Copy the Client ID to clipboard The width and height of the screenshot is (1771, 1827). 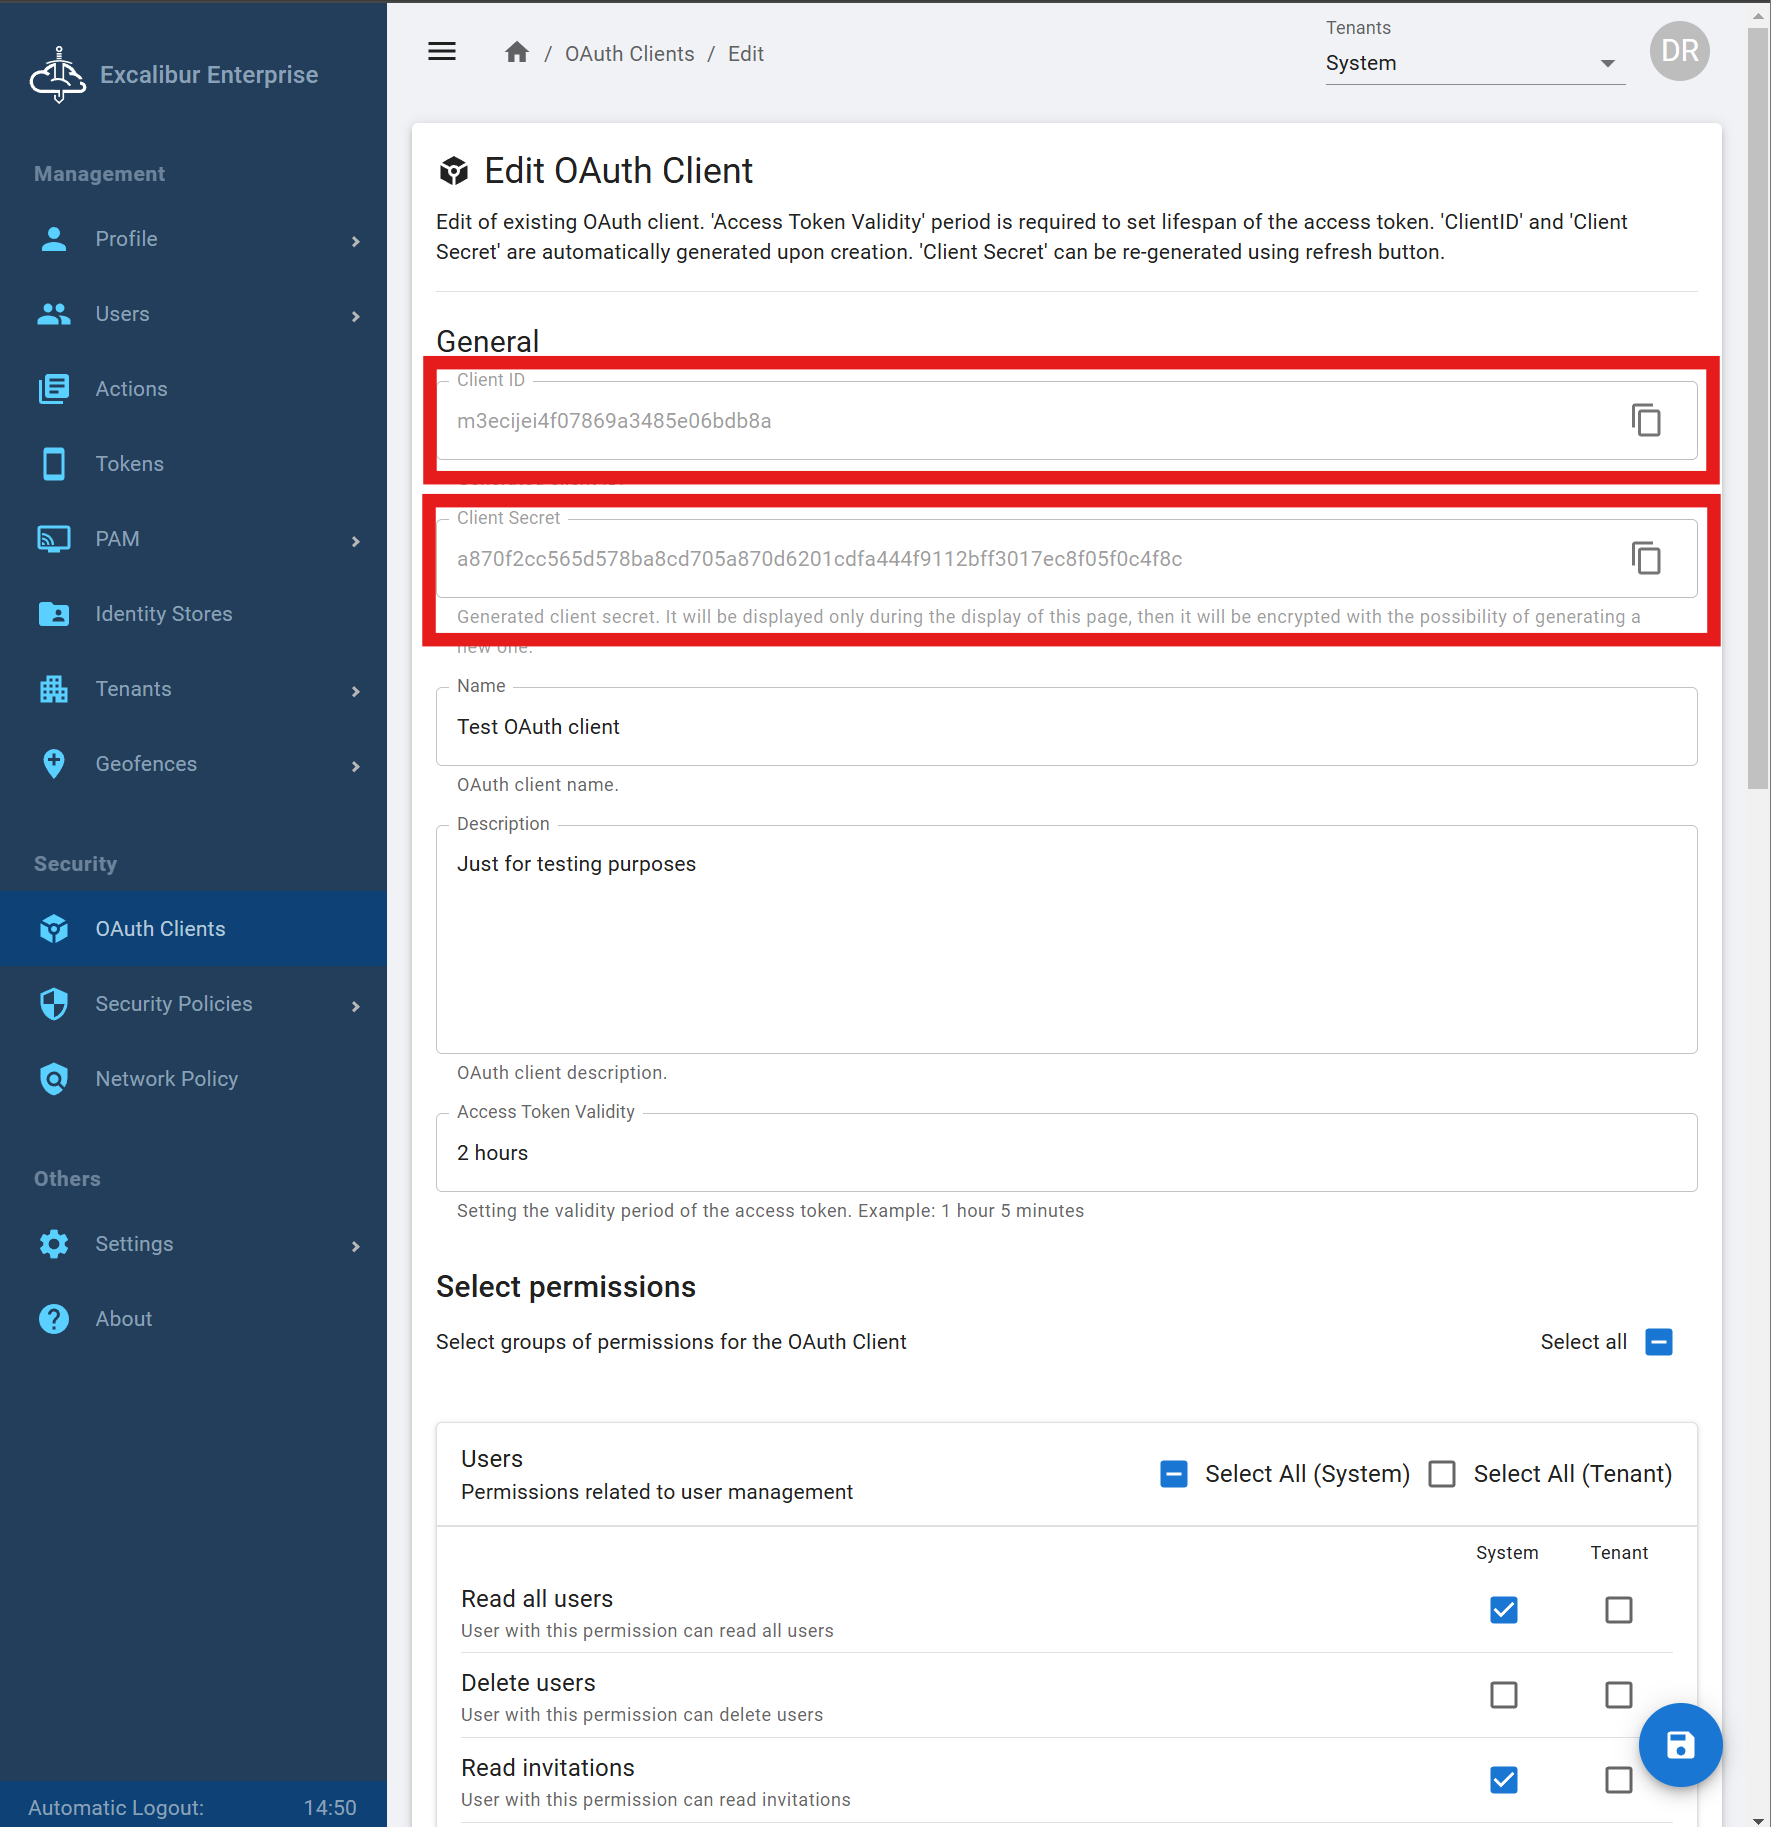(x=1645, y=421)
